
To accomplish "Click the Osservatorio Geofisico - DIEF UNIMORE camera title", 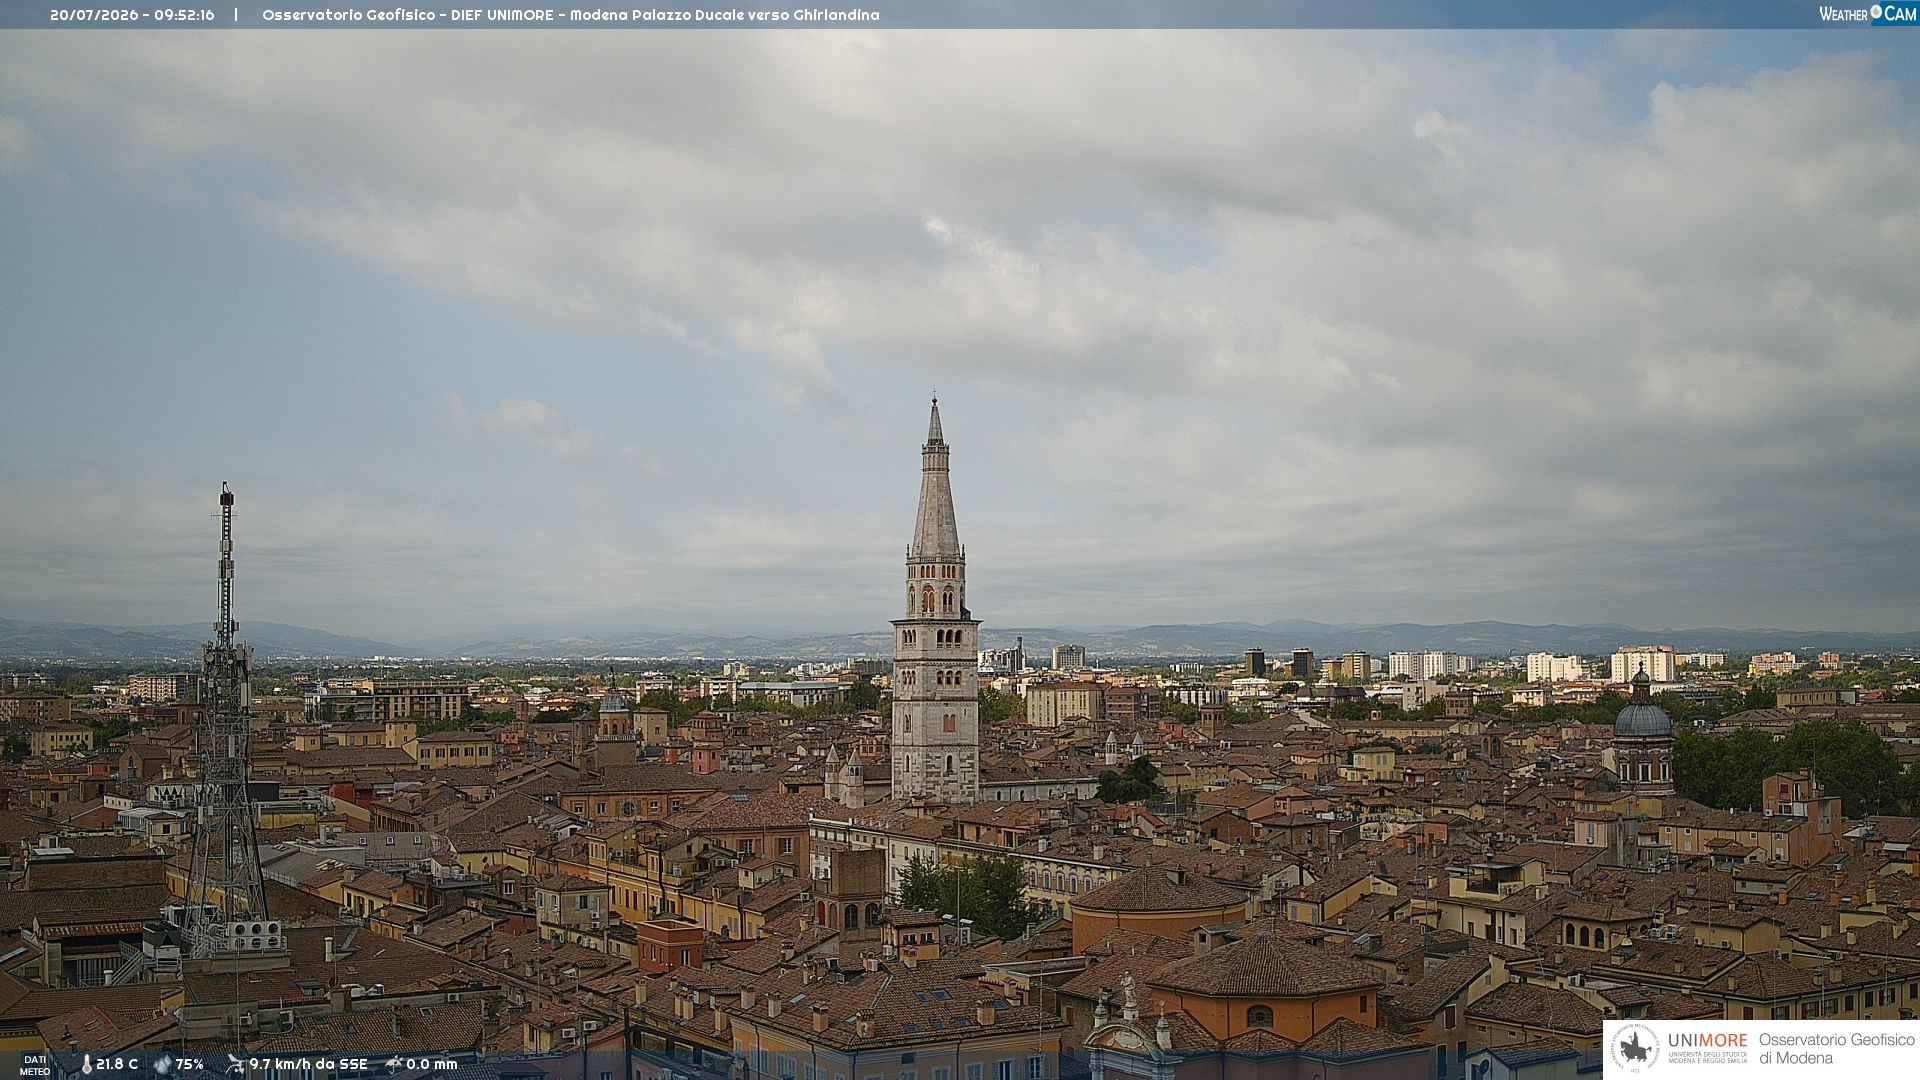I will [571, 15].
